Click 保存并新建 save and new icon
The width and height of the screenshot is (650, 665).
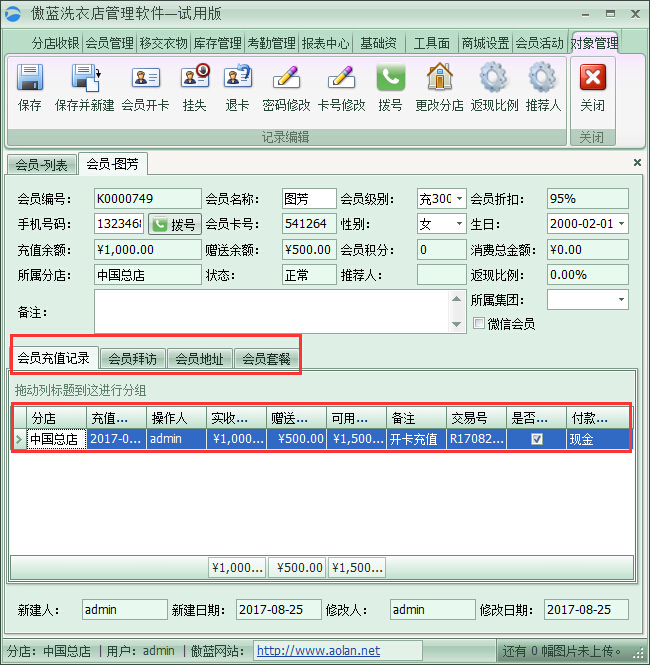tap(84, 79)
